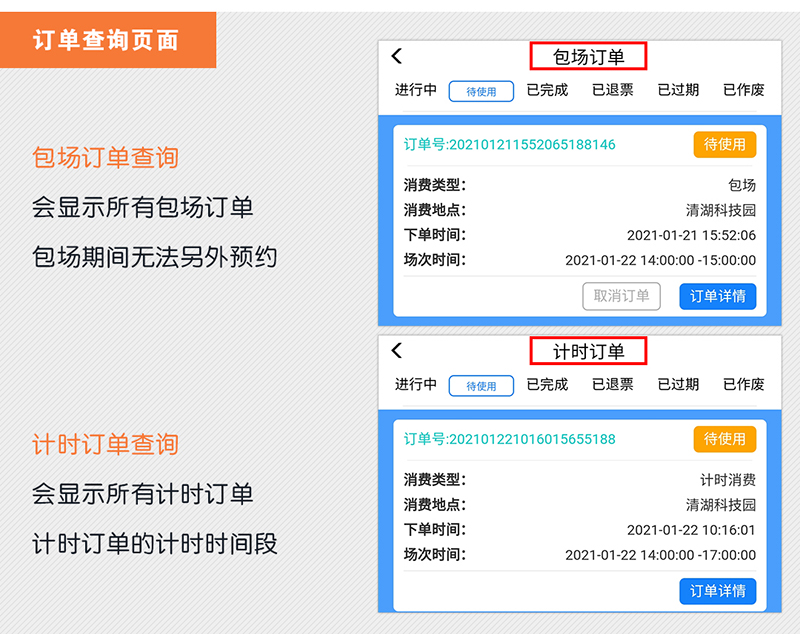Open 进行中 tab in 计时订单 panel

416,384
